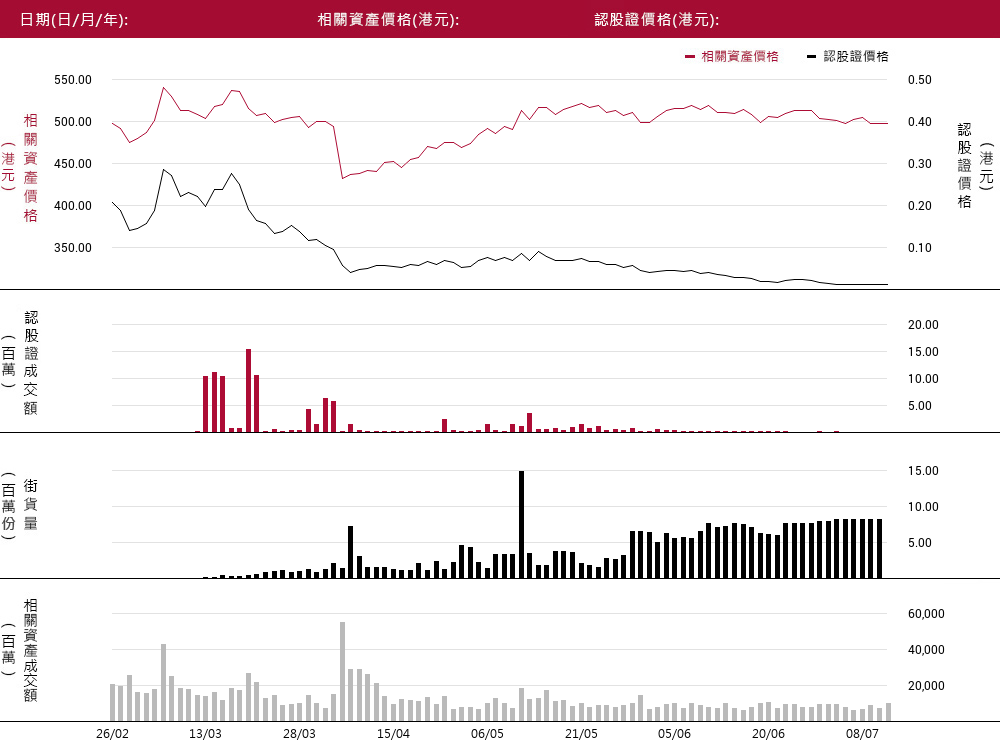Screen dimensions: 1000x751
Task: Click the 60,000 underlying turnover axis value
Action: [926, 614]
